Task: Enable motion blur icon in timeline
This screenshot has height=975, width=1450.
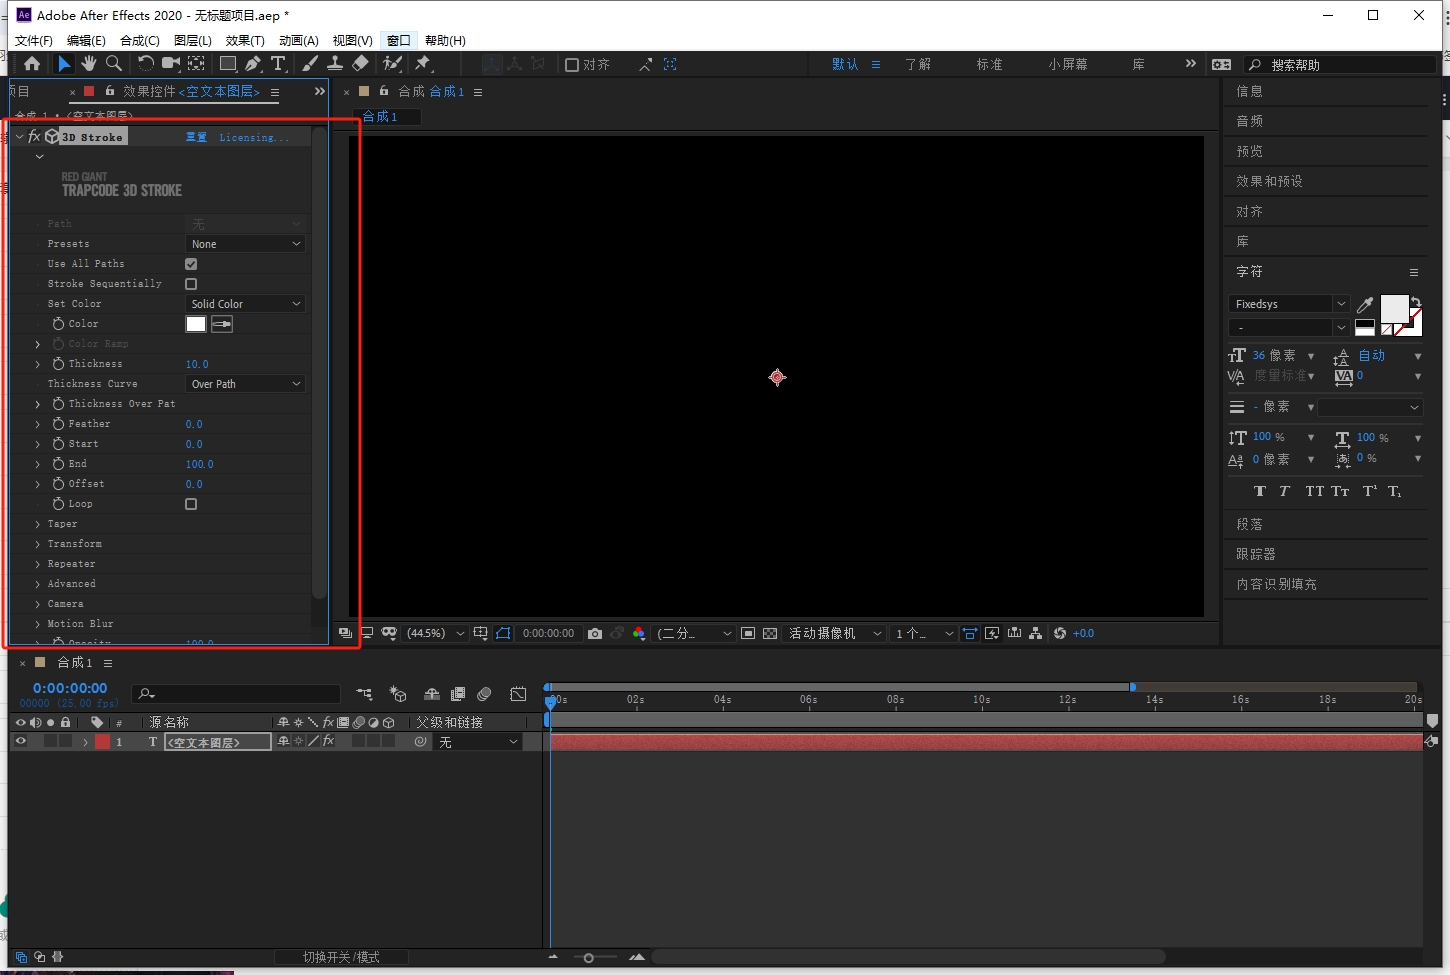Action: click(484, 693)
